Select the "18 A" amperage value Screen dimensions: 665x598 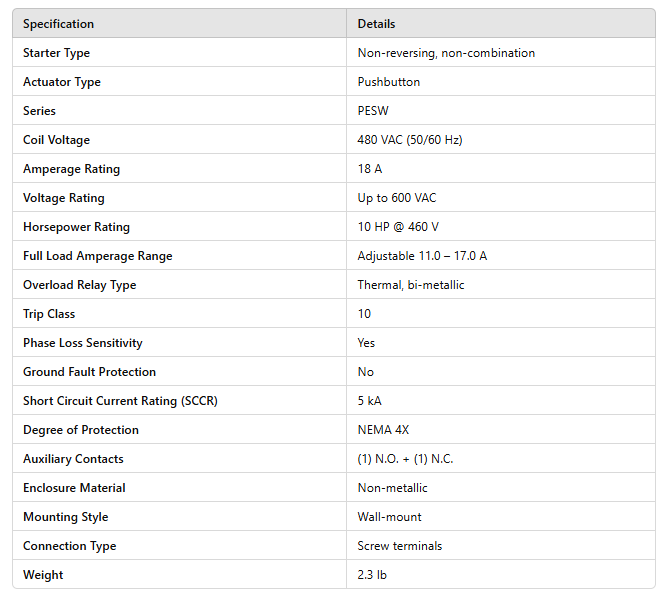point(370,169)
